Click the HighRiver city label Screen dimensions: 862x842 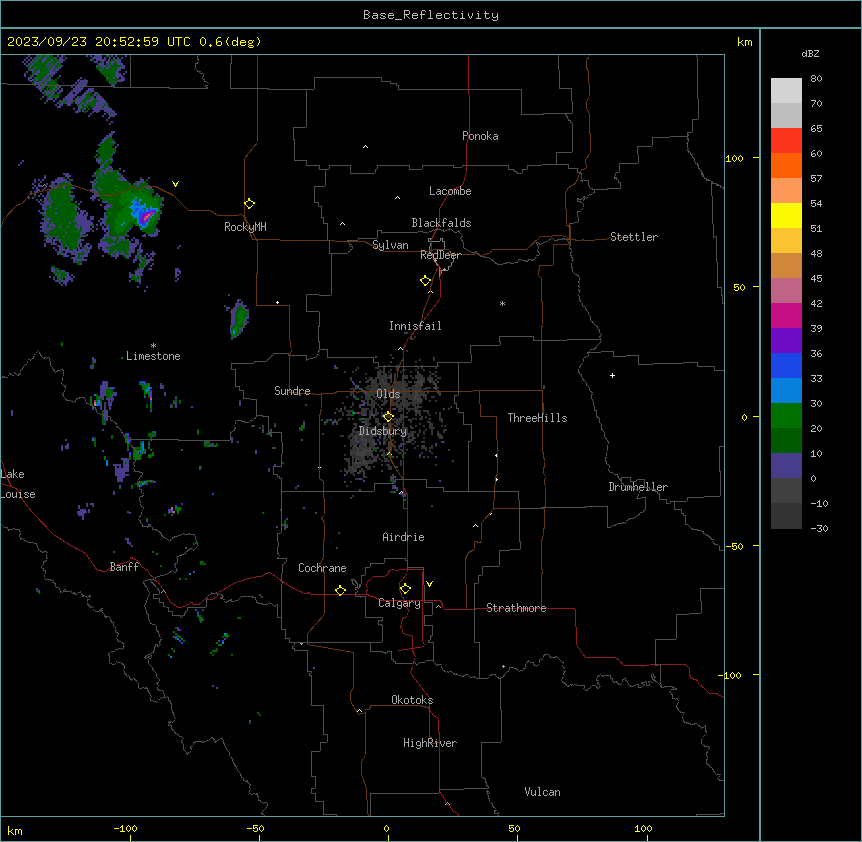[x=430, y=743]
